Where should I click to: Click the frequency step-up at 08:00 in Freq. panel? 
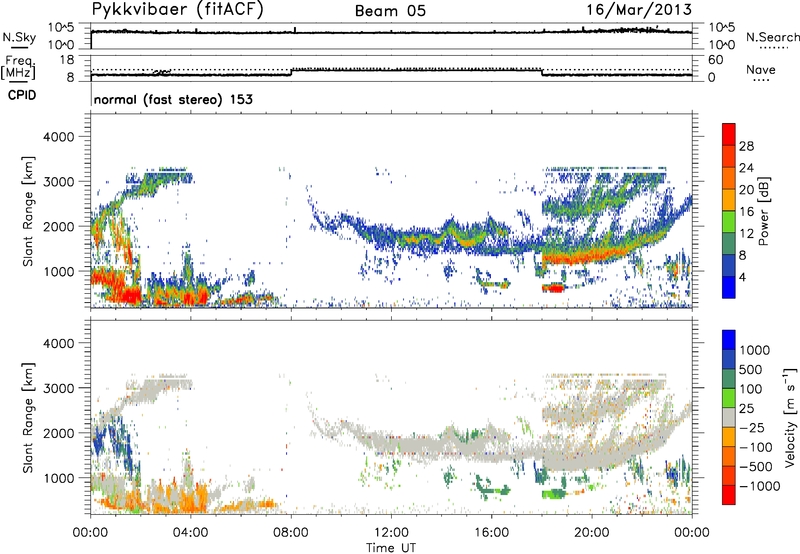[x=291, y=72]
